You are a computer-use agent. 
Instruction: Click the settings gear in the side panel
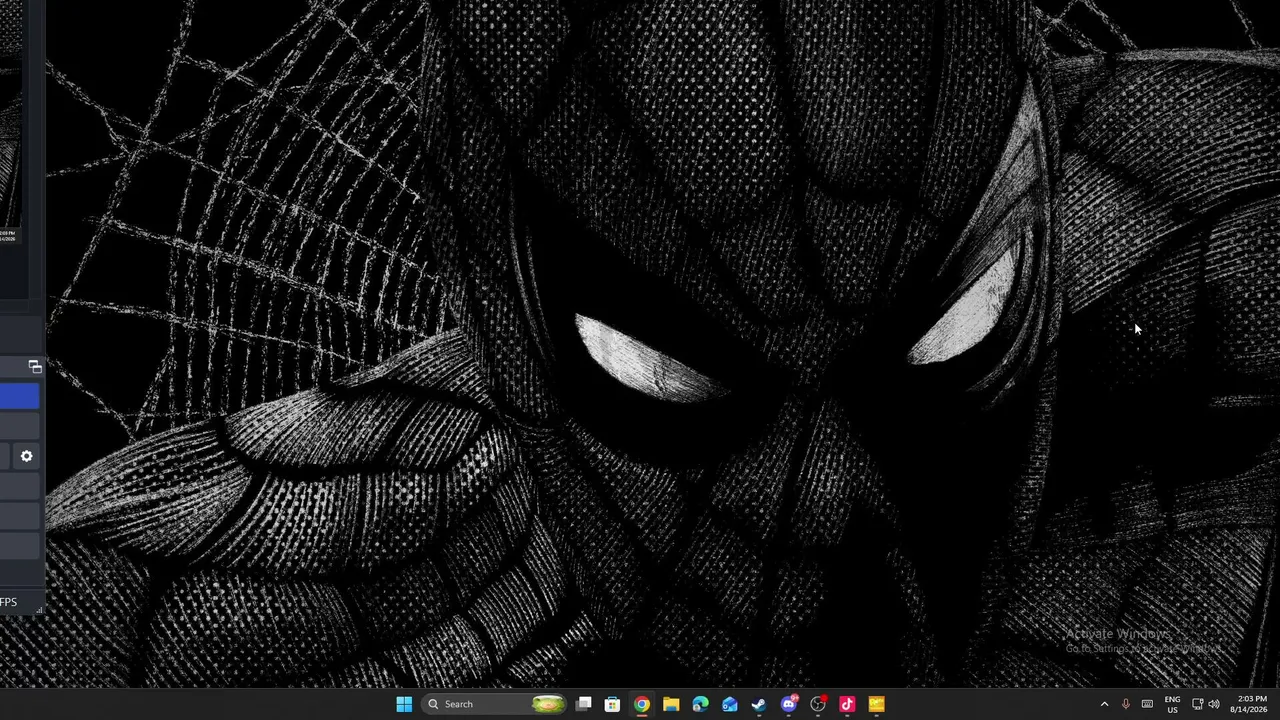click(27, 456)
